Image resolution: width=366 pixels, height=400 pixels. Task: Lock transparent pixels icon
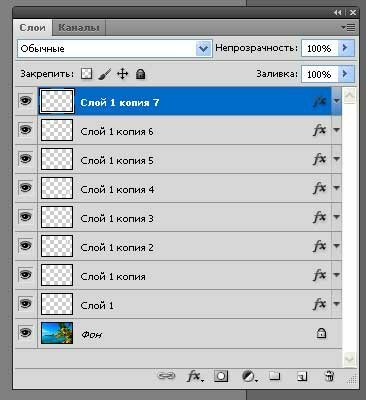tap(87, 74)
